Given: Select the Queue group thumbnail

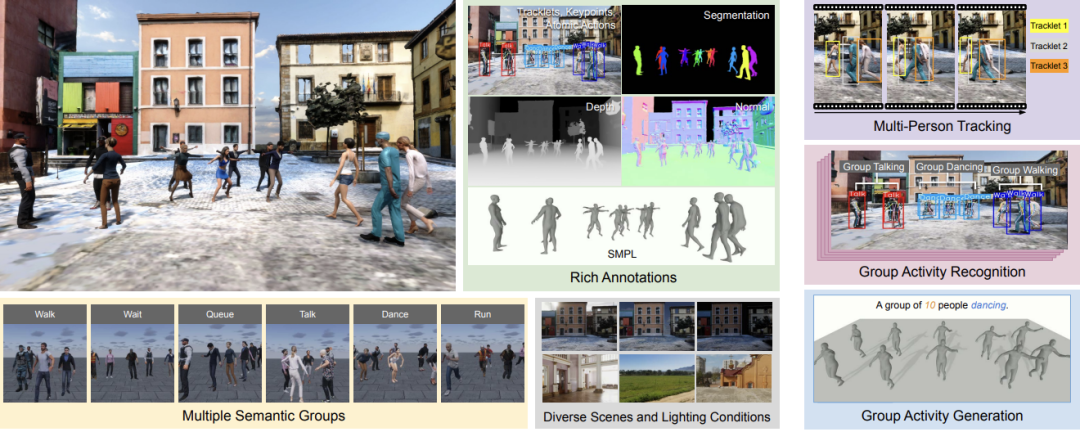Looking at the screenshot, I should tap(220, 353).
